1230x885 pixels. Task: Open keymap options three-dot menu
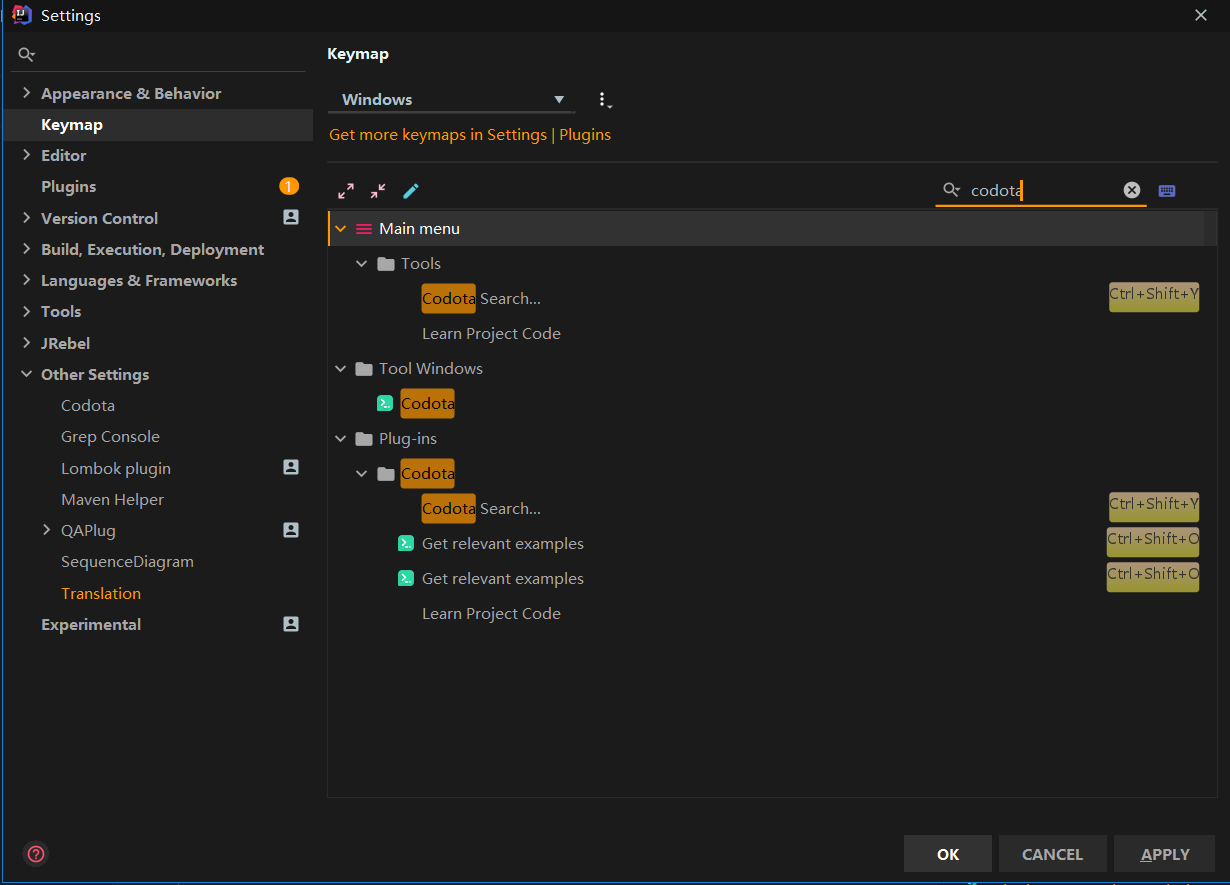click(x=603, y=100)
